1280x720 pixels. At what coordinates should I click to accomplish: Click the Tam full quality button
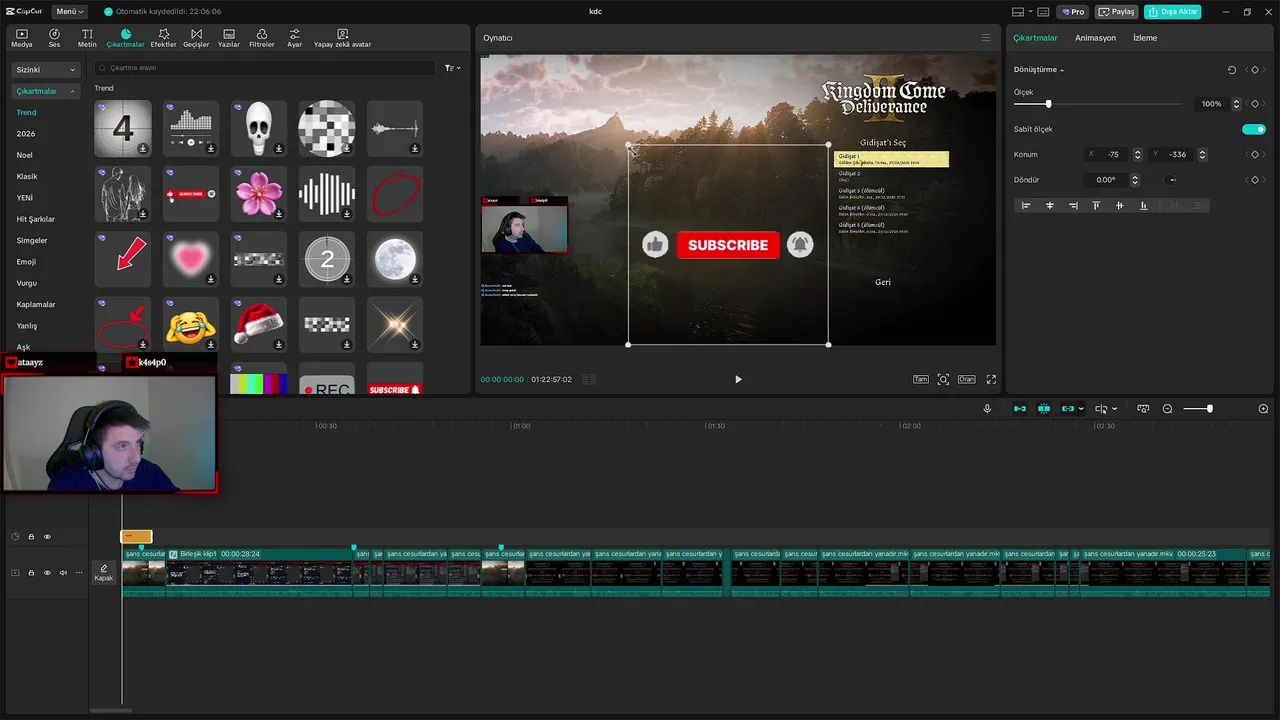coord(921,380)
